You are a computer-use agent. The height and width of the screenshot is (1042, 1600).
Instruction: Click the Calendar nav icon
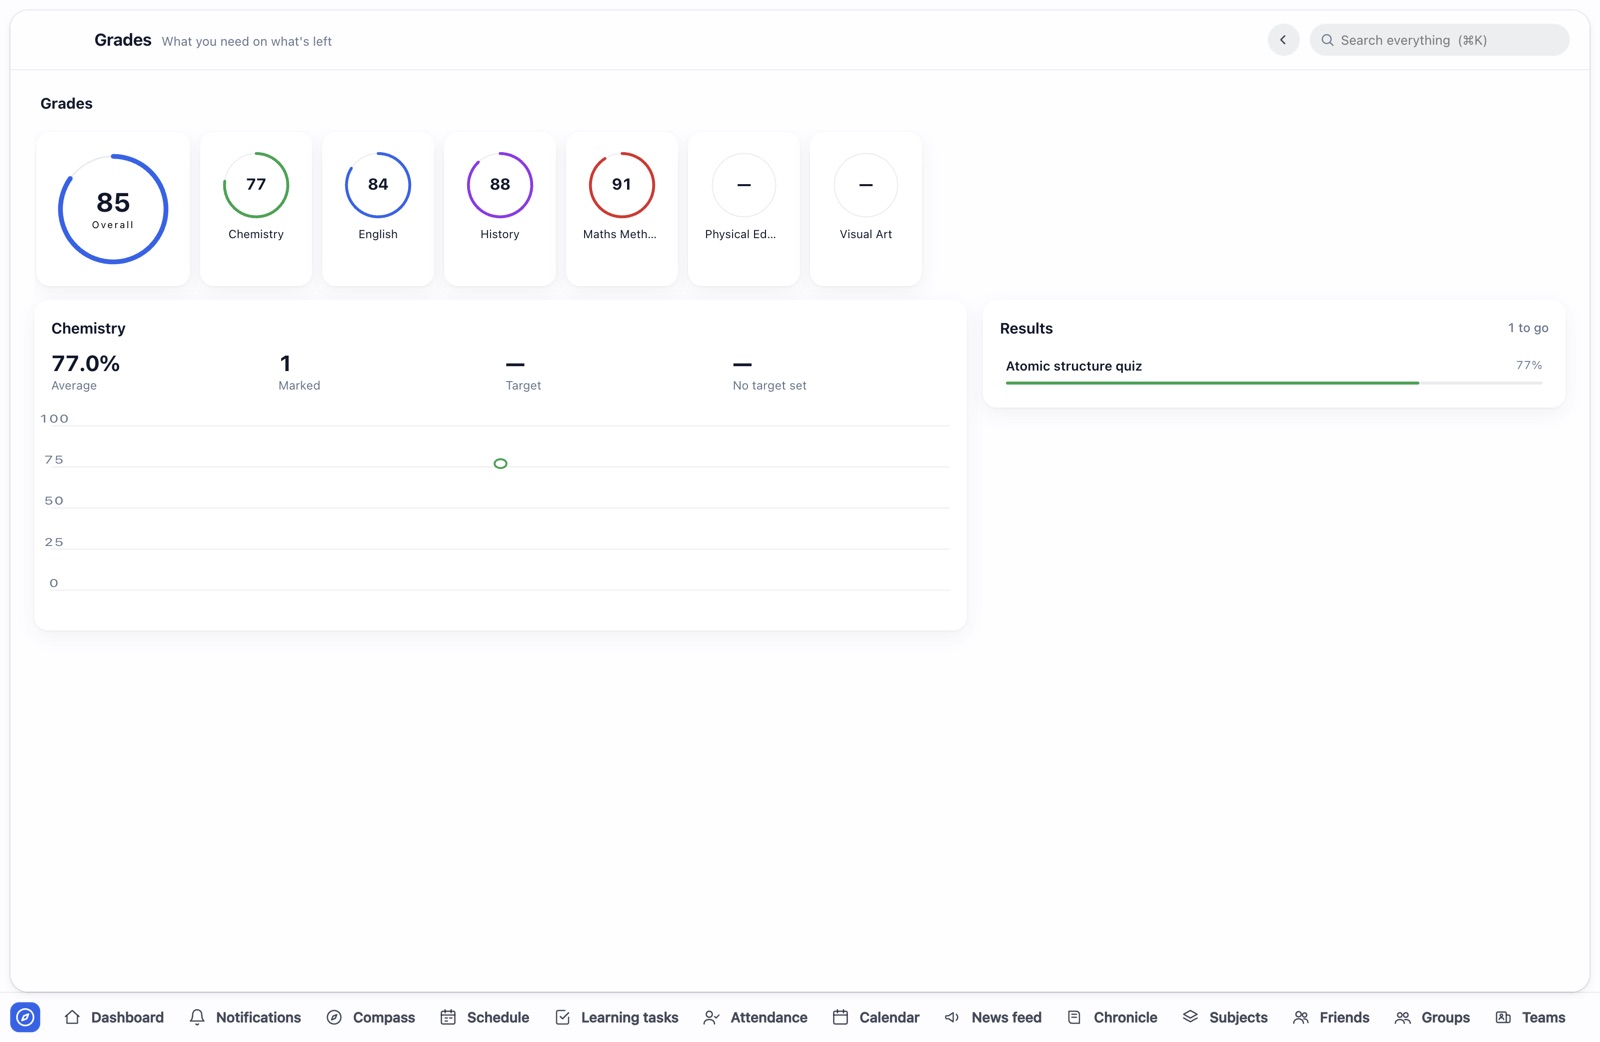coord(840,1017)
